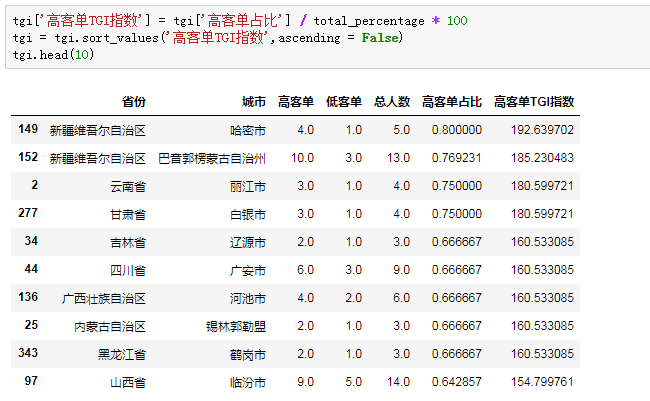Click the 锡林郭勒盟 cell

[236, 326]
